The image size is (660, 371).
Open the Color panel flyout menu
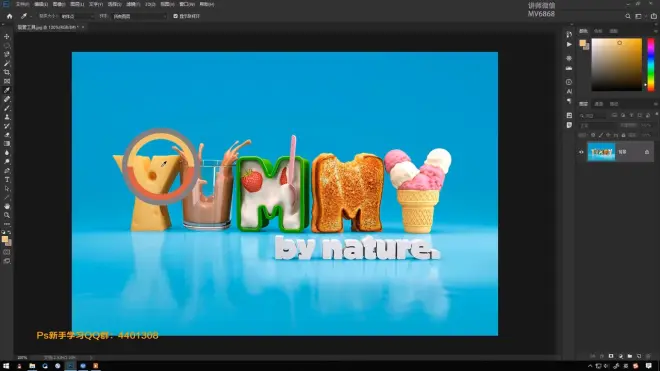656,31
